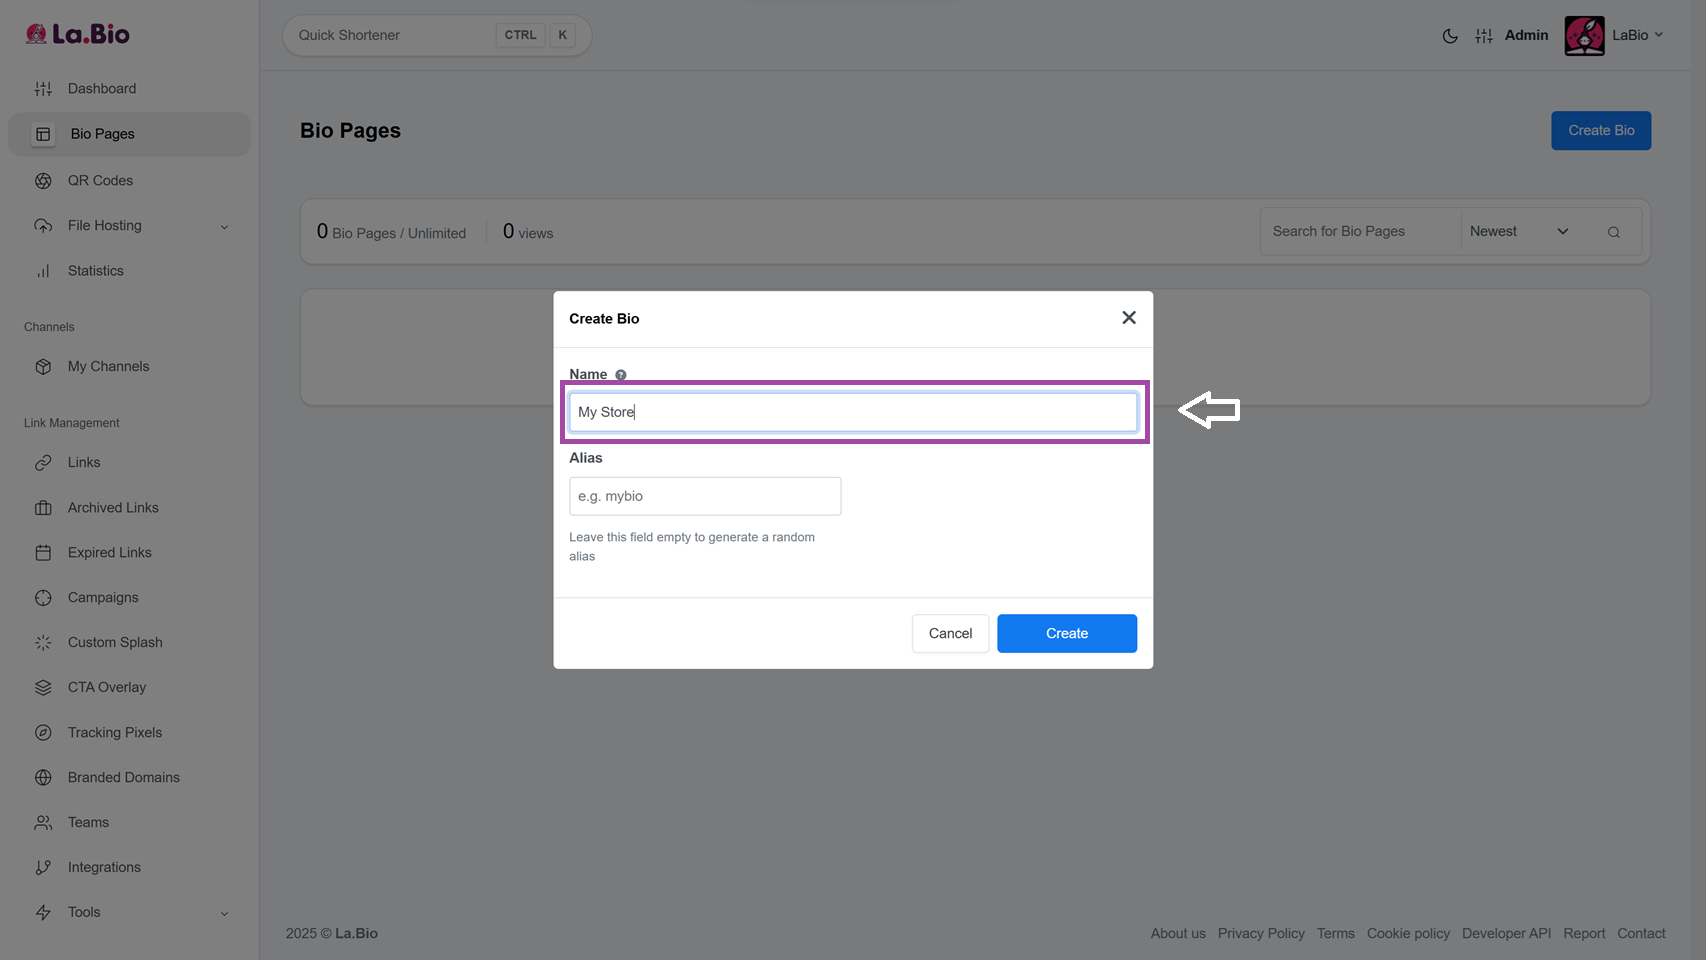Click the blue Create button
Image resolution: width=1706 pixels, height=960 pixels.
tap(1066, 634)
